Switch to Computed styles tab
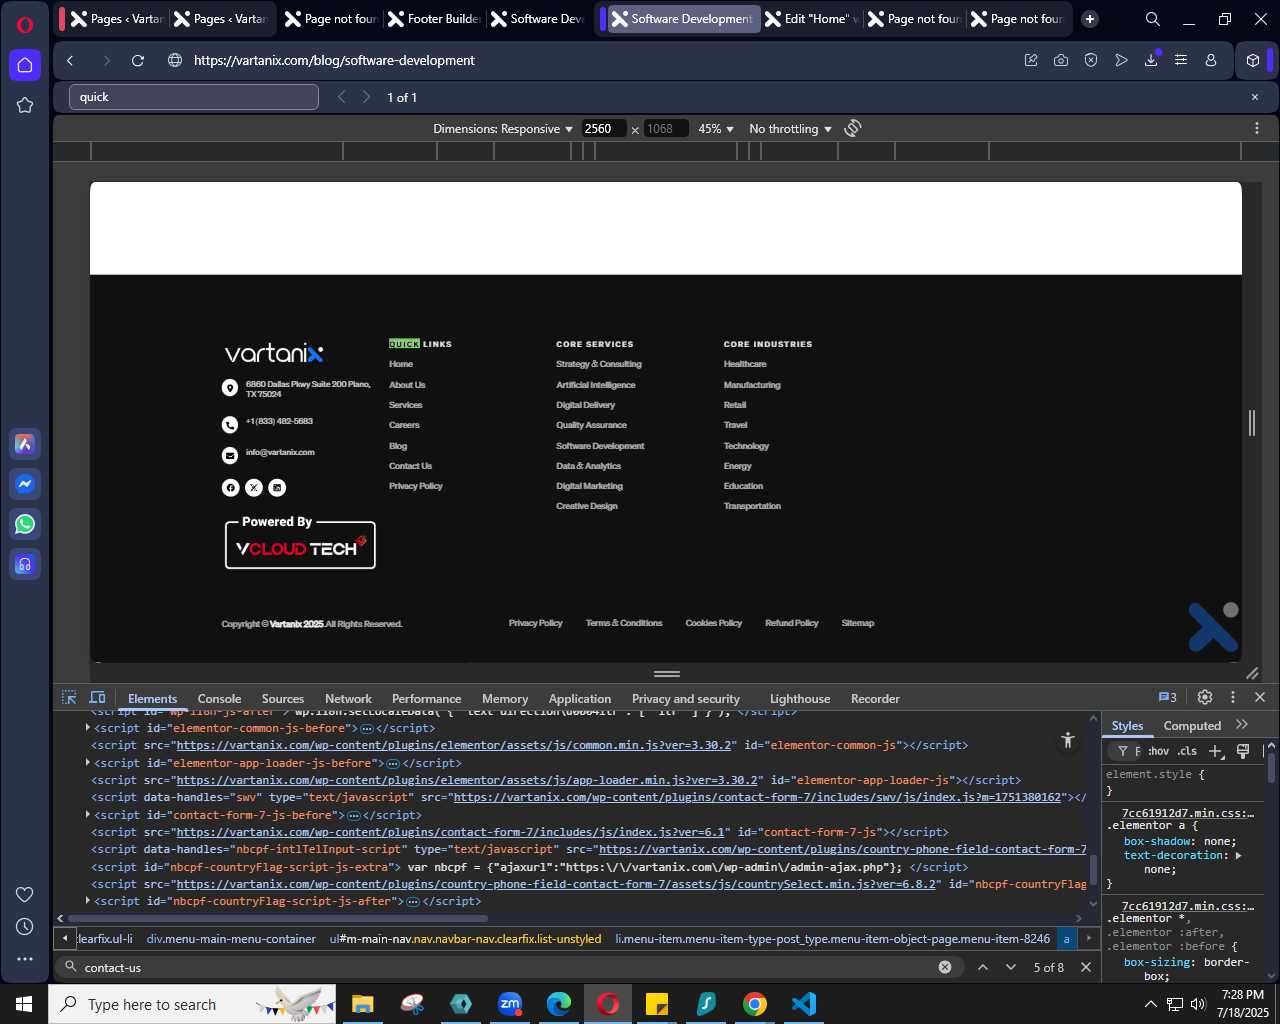 click(1192, 726)
